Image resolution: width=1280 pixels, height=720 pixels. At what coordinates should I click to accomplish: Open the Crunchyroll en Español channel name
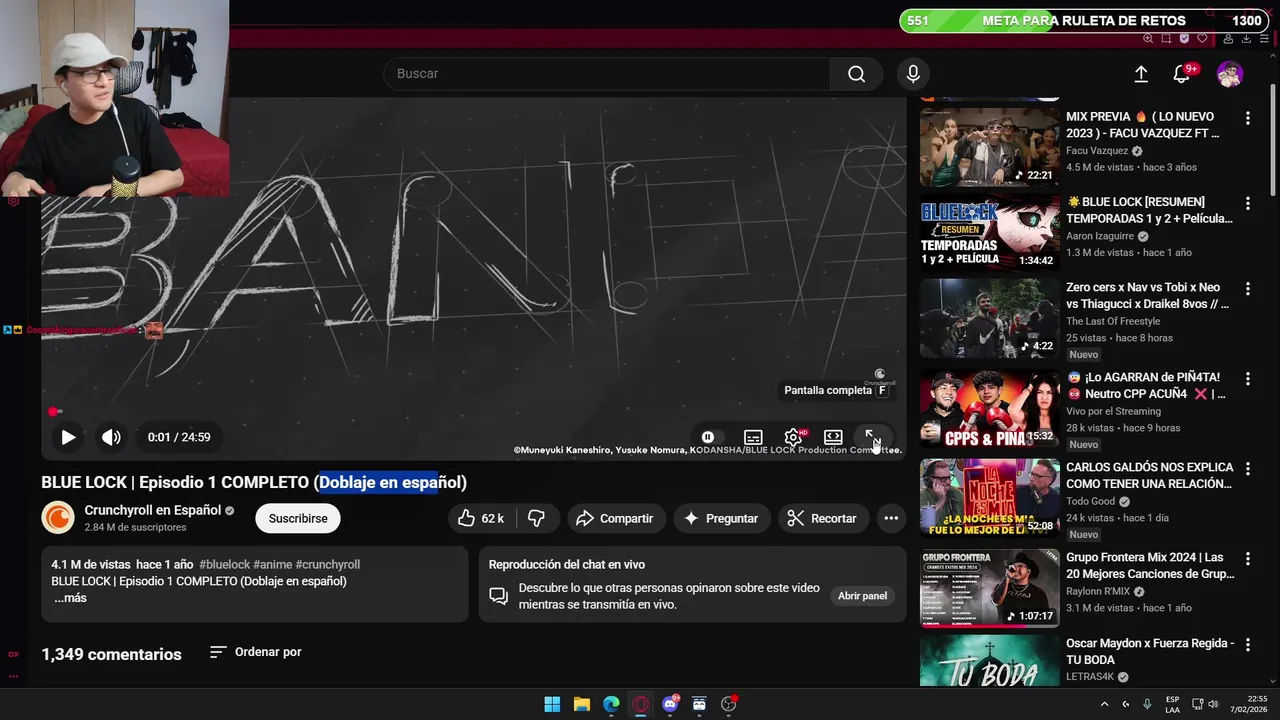pos(153,510)
